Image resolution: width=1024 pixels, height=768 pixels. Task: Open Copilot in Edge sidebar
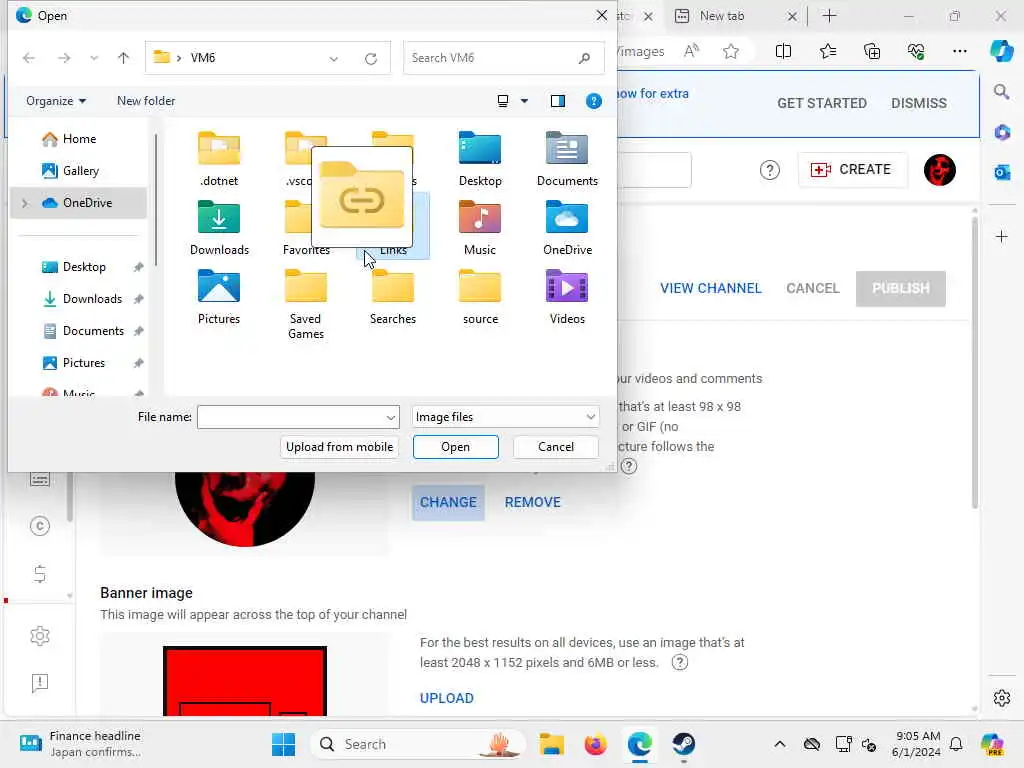[x=1002, y=52]
